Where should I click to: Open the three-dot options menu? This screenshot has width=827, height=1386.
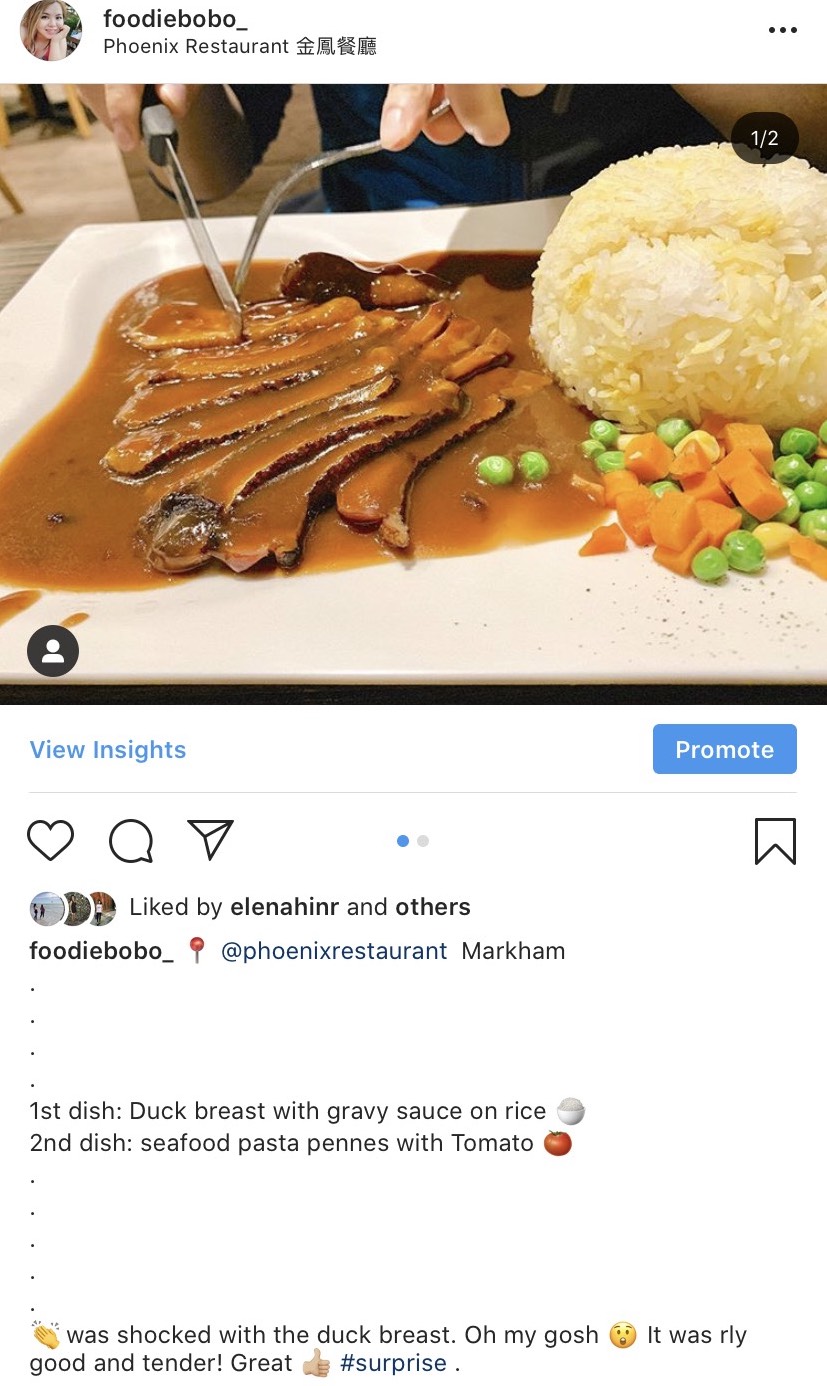tap(782, 30)
